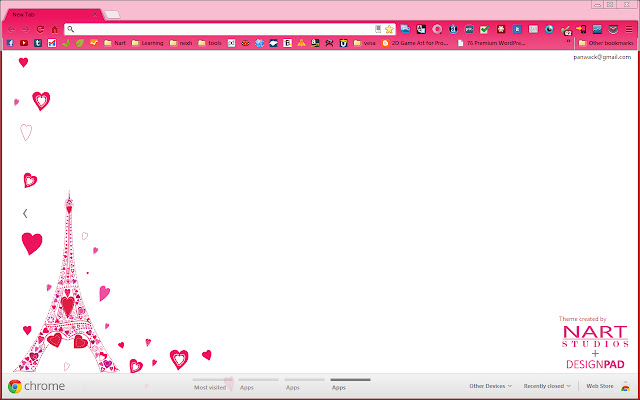Screen dimensions: 640x400
Task: Click the Home button in toolbar
Action: pos(54,29)
